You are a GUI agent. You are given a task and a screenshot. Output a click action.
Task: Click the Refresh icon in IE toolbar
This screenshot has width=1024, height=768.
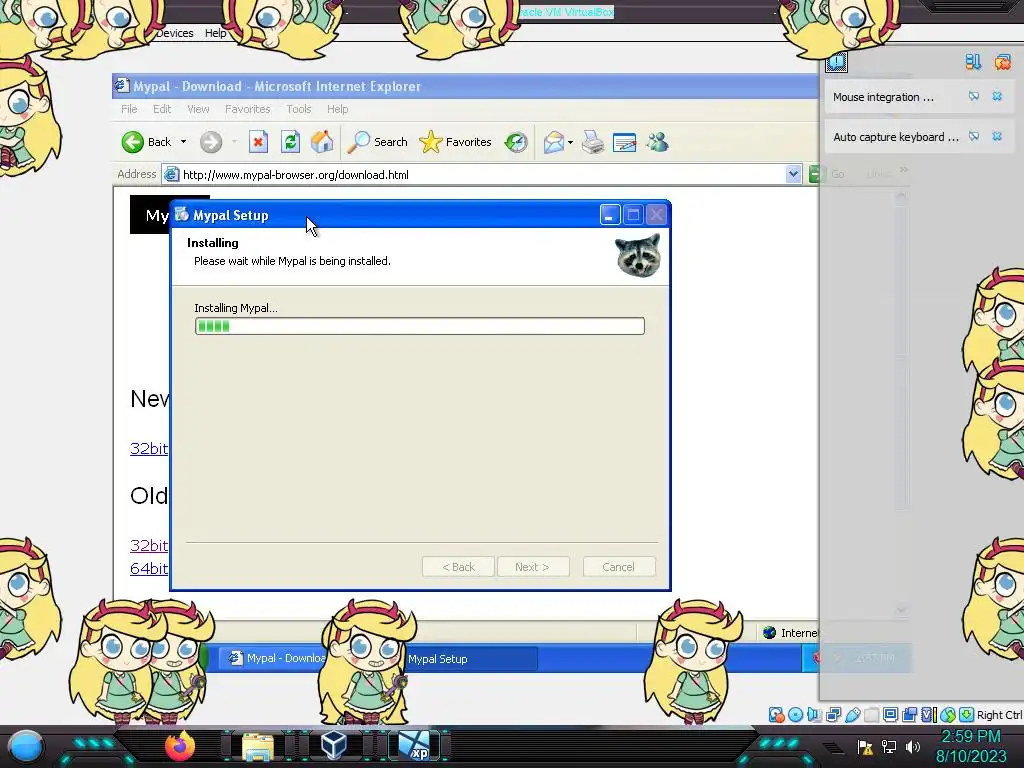pos(290,142)
